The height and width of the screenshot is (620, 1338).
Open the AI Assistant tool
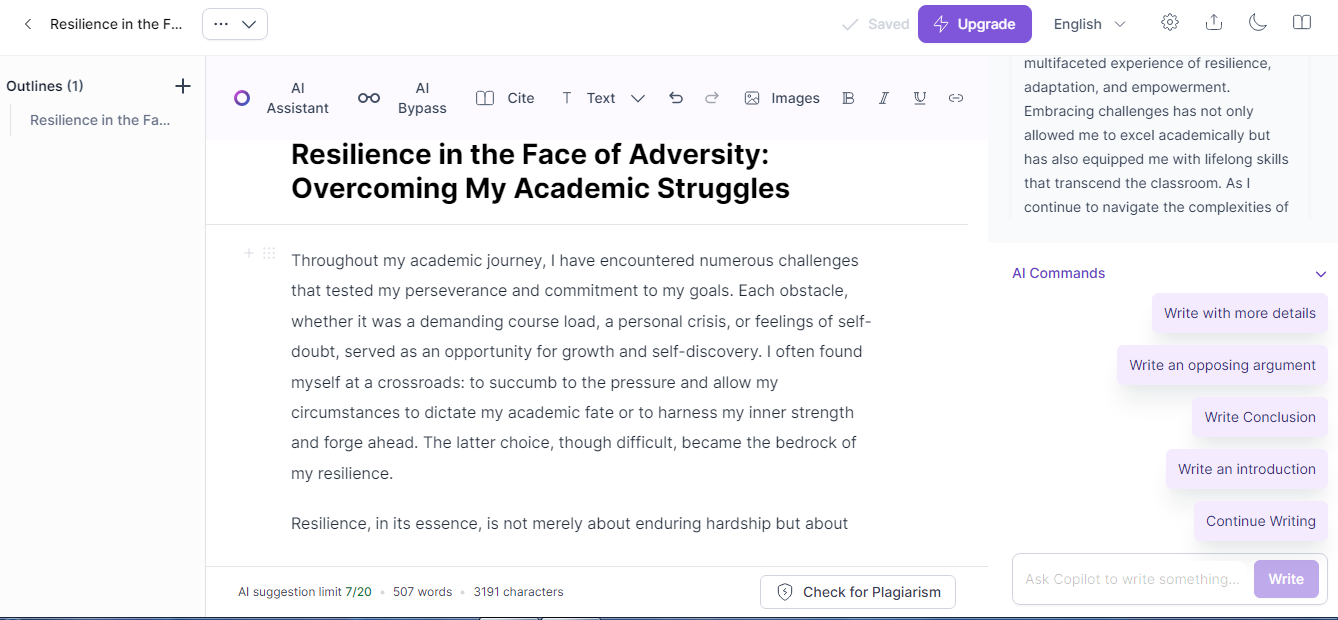pos(281,98)
